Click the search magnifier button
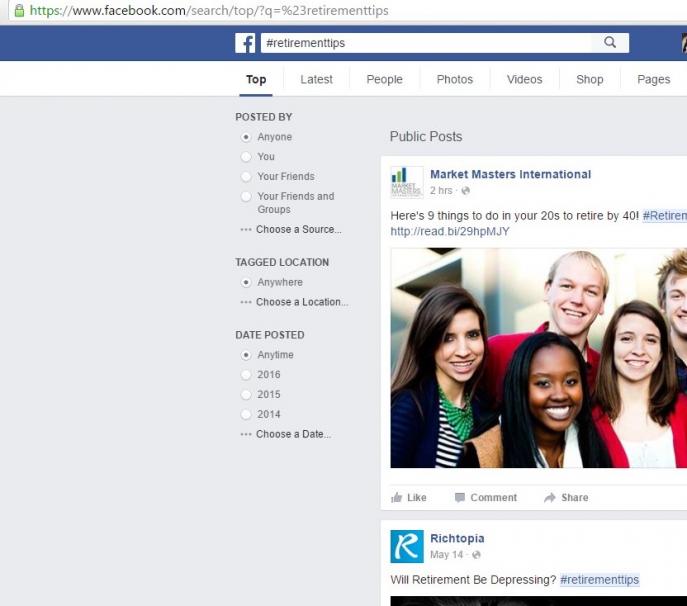The image size is (687, 606). click(x=610, y=43)
